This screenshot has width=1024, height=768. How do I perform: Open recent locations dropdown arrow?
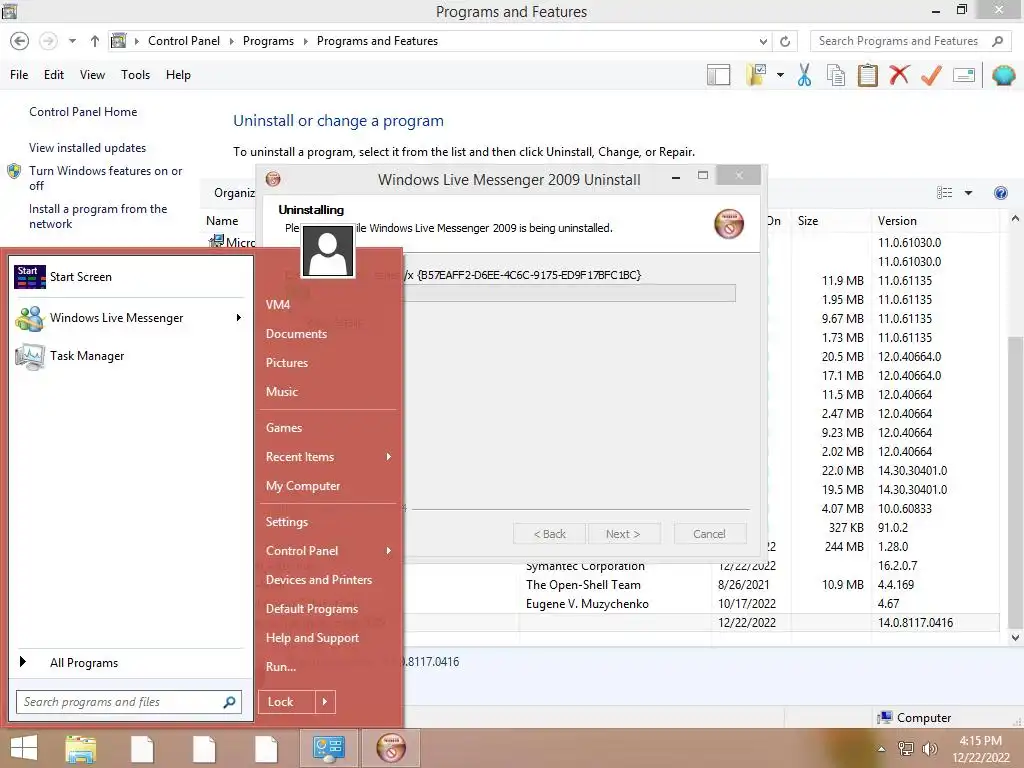click(72, 41)
